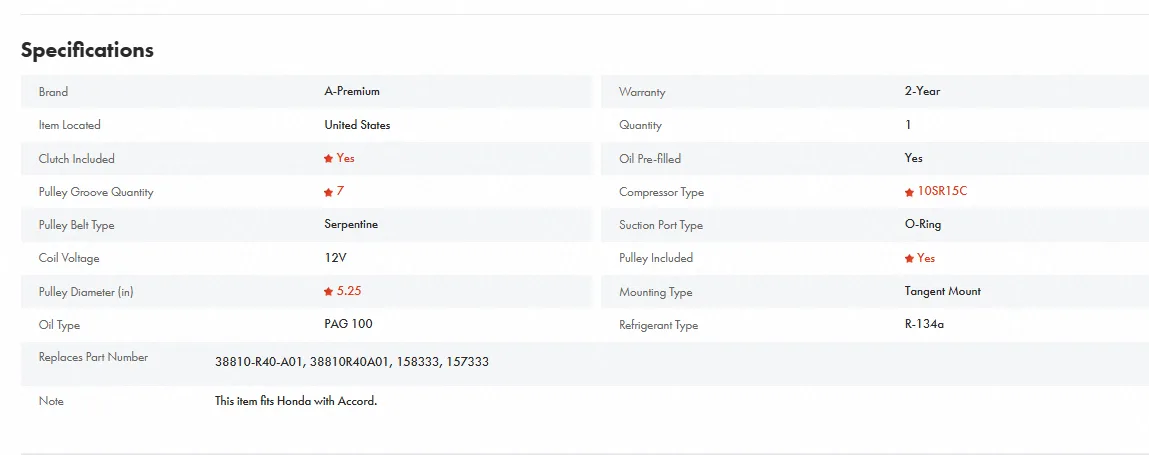Click the Tangent Mount mounting type value
The image size is (1149, 455).
pyautogui.click(x=942, y=291)
